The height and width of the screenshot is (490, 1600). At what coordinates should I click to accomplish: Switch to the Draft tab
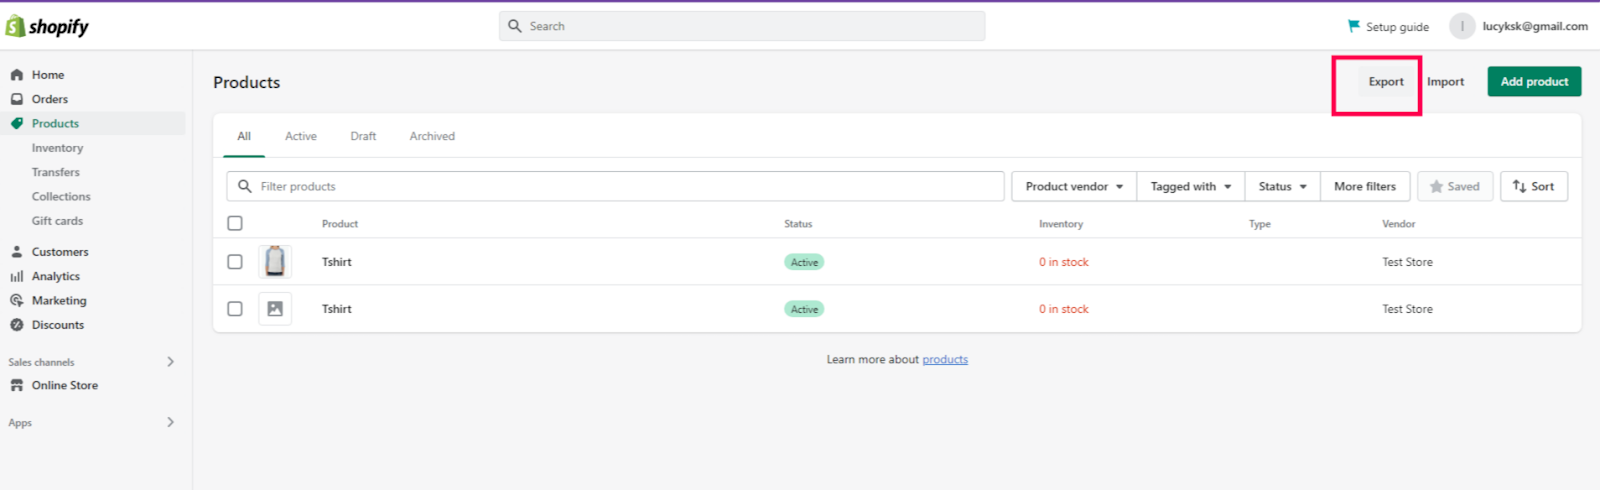[363, 137]
